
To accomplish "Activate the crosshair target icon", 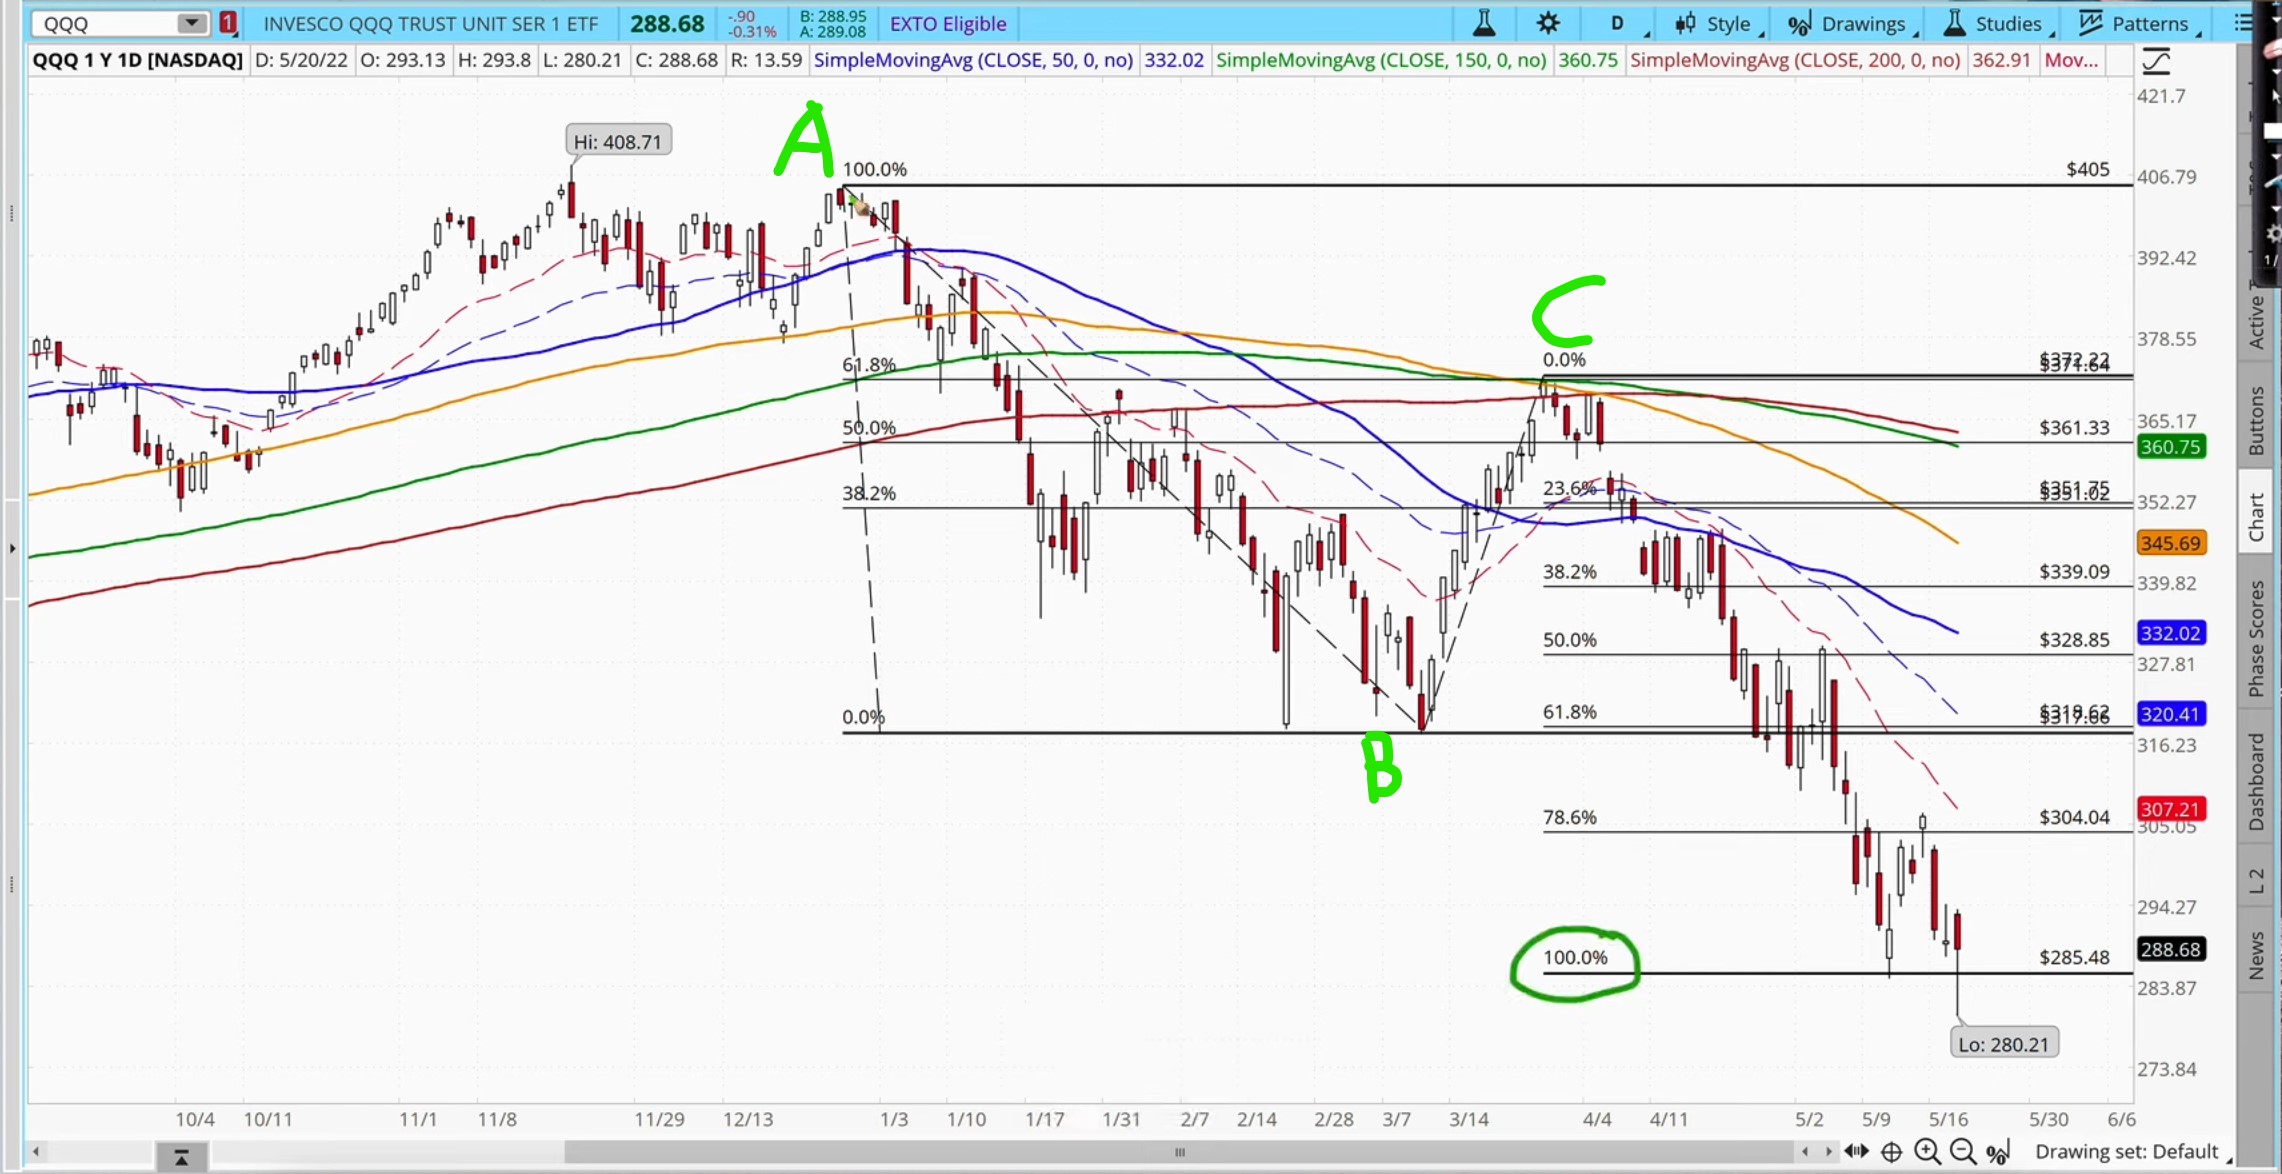I will pos(1891,1151).
